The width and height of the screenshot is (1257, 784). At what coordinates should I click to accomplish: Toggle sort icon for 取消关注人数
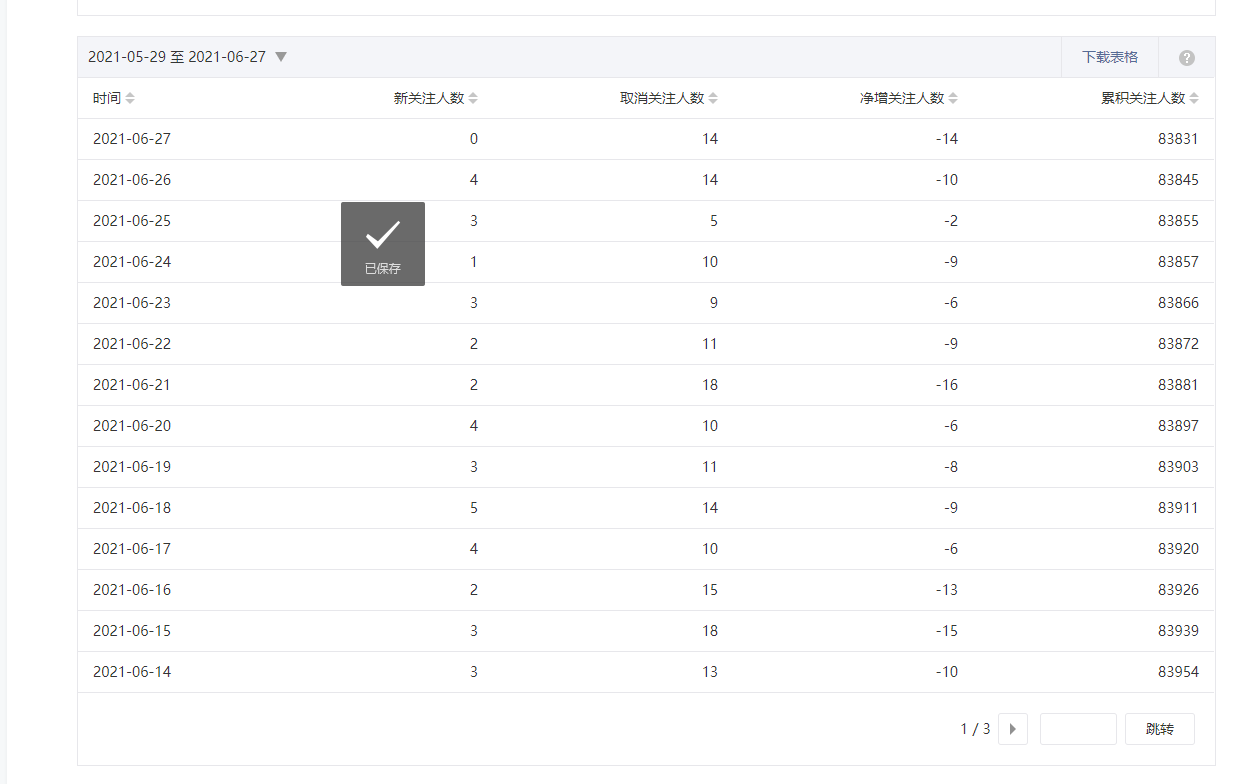(x=713, y=98)
